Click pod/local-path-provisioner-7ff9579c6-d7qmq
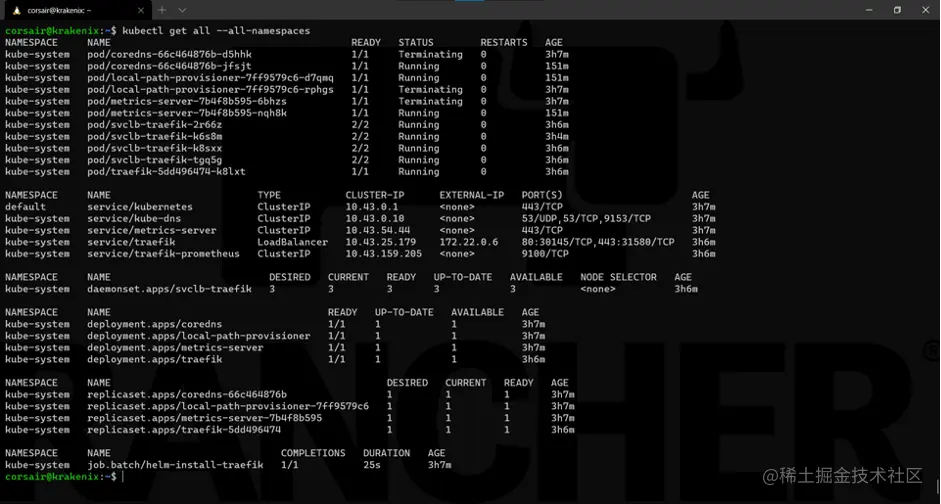Screen dimensions: 941x504 coord(210,77)
